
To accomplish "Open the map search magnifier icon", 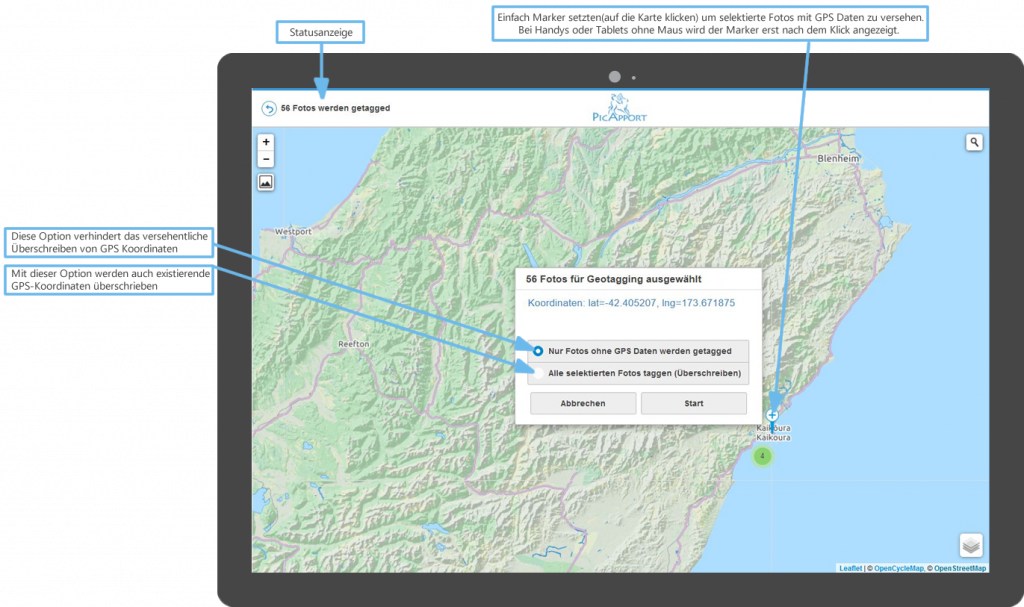I will tap(973, 143).
